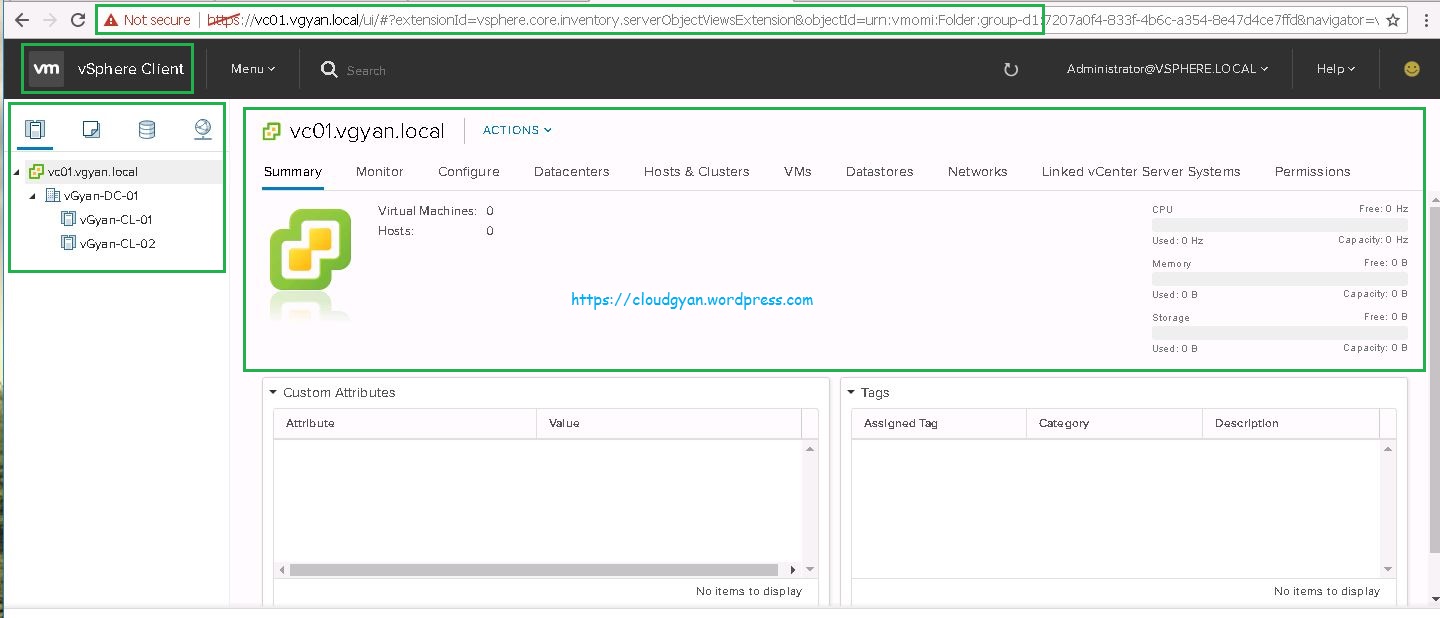The width and height of the screenshot is (1440, 618).
Task: Collapse the Custom Attributes panel
Action: click(273, 393)
